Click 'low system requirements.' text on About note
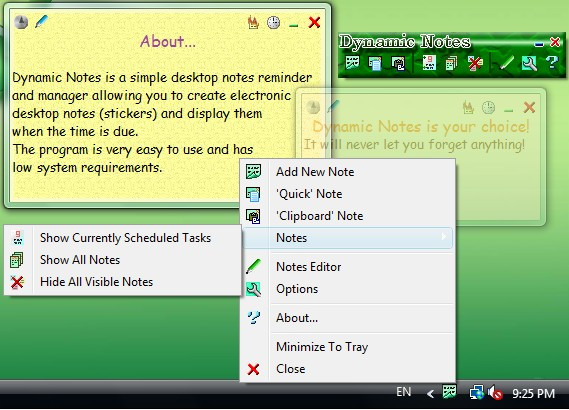Viewport: 569px width, 410px height. (x=87, y=168)
